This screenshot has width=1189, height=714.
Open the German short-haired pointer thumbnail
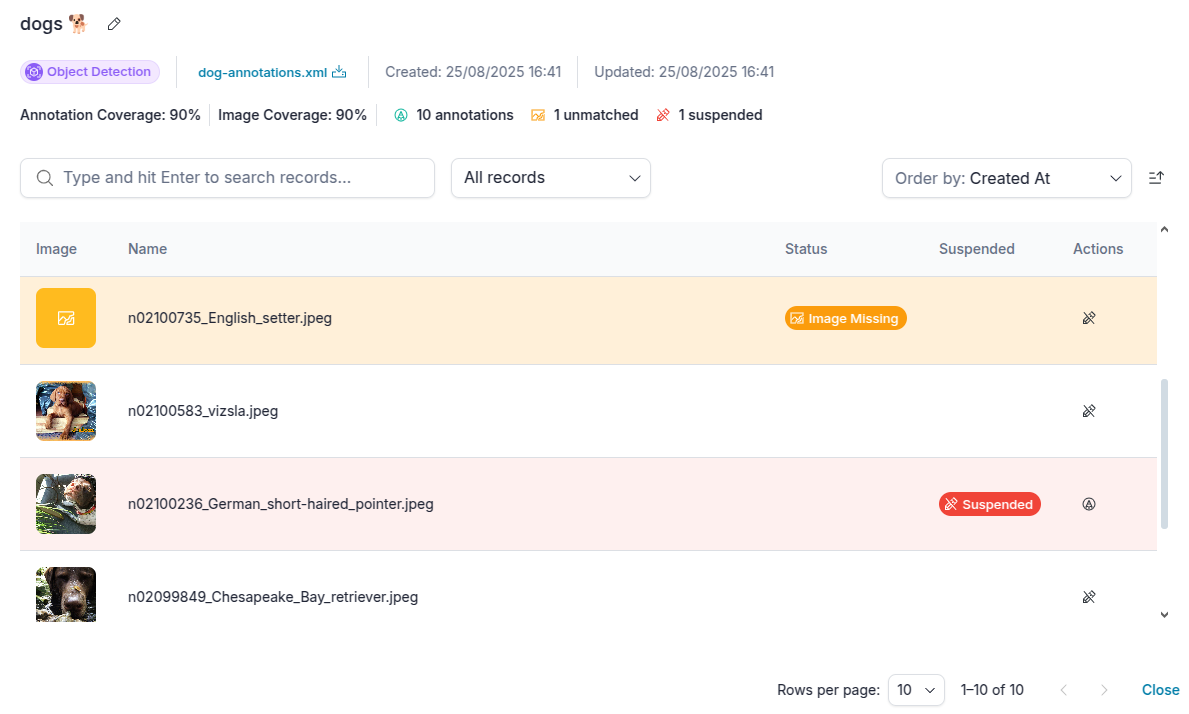(66, 504)
